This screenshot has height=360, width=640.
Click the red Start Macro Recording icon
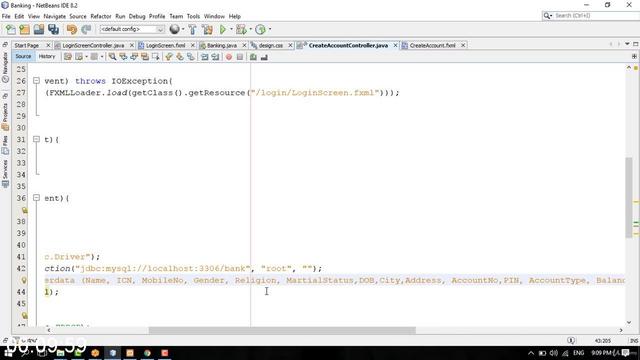click(x=229, y=57)
